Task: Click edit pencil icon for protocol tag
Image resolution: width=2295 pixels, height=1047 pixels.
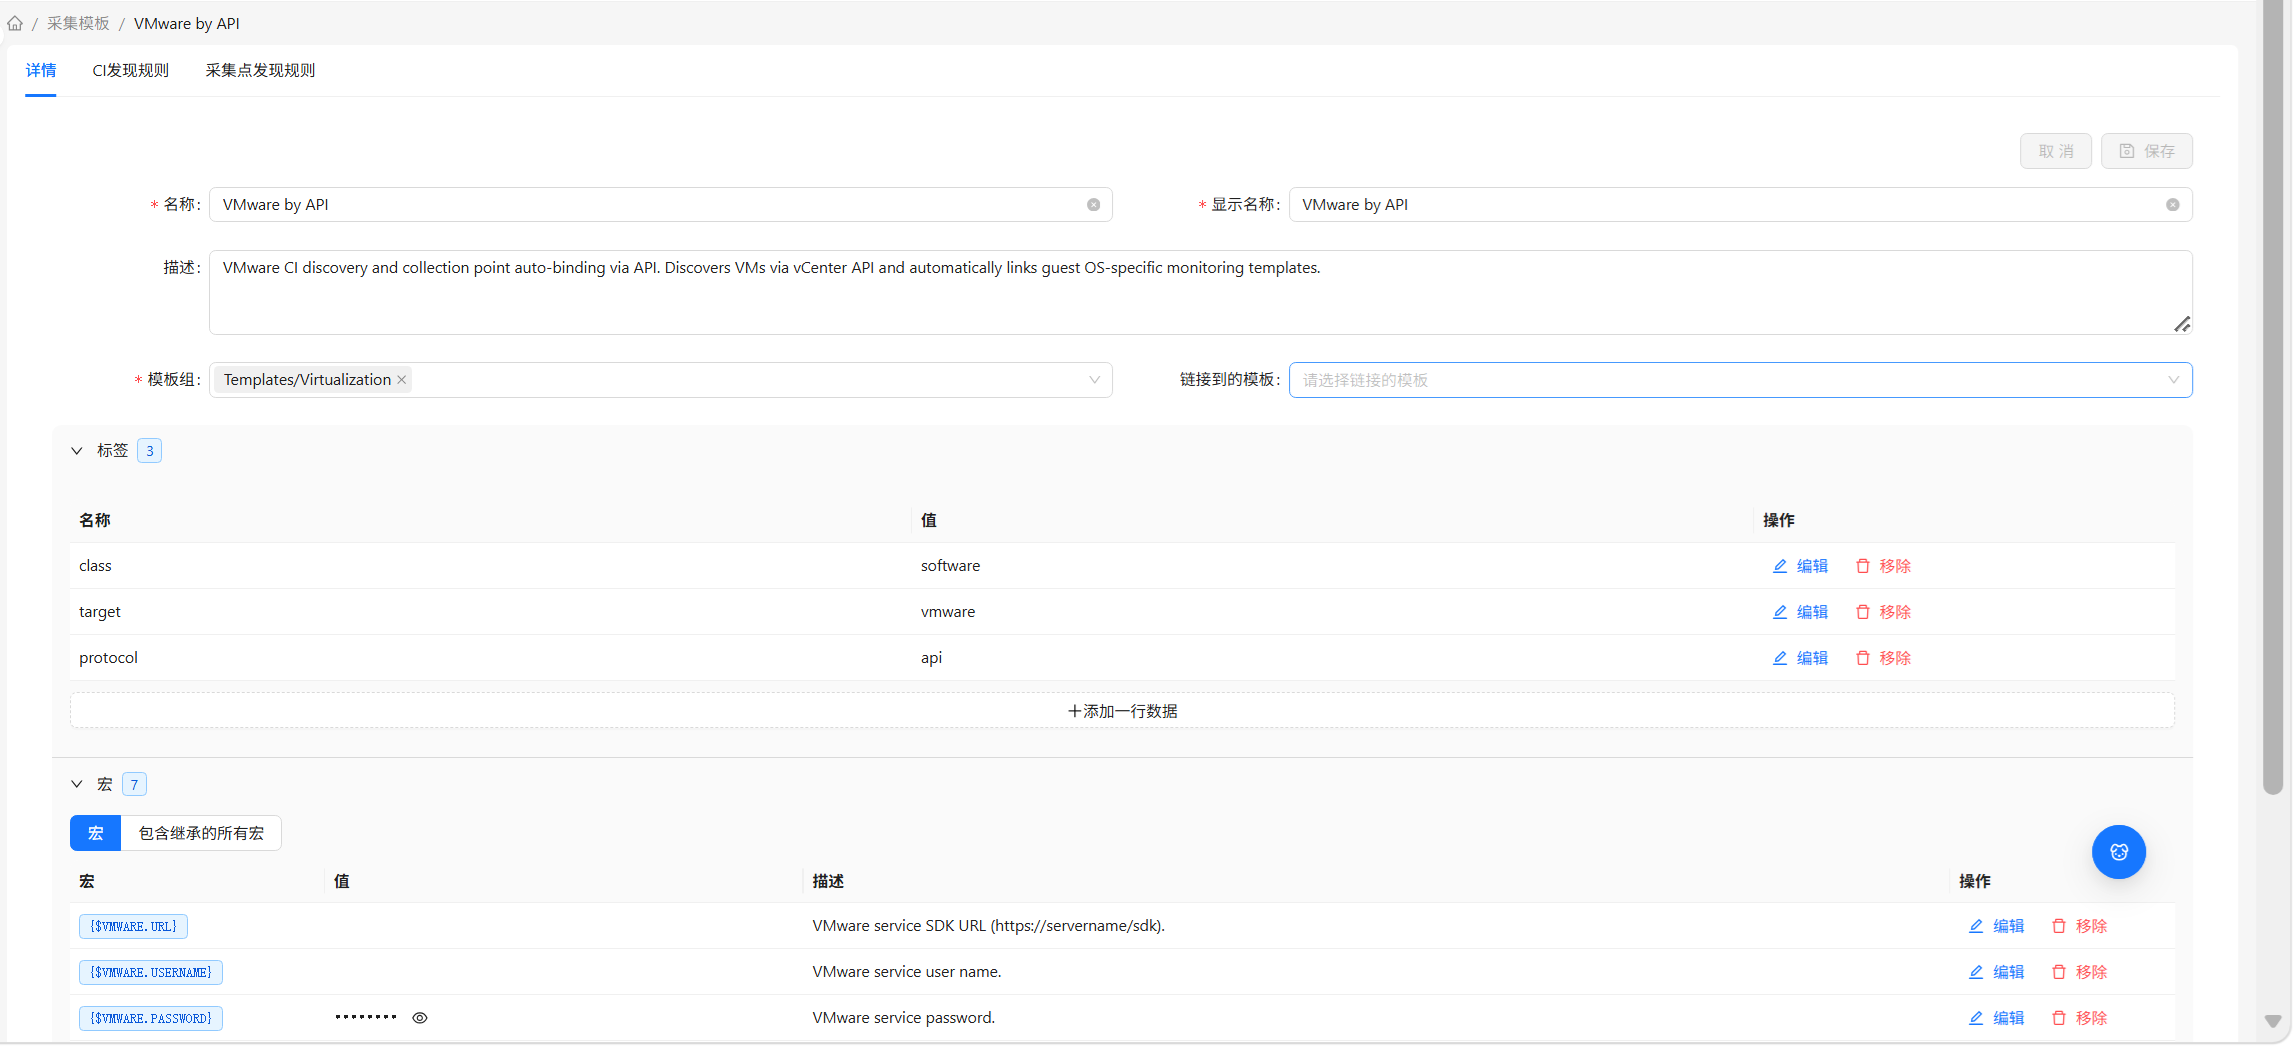Action: (x=1780, y=658)
